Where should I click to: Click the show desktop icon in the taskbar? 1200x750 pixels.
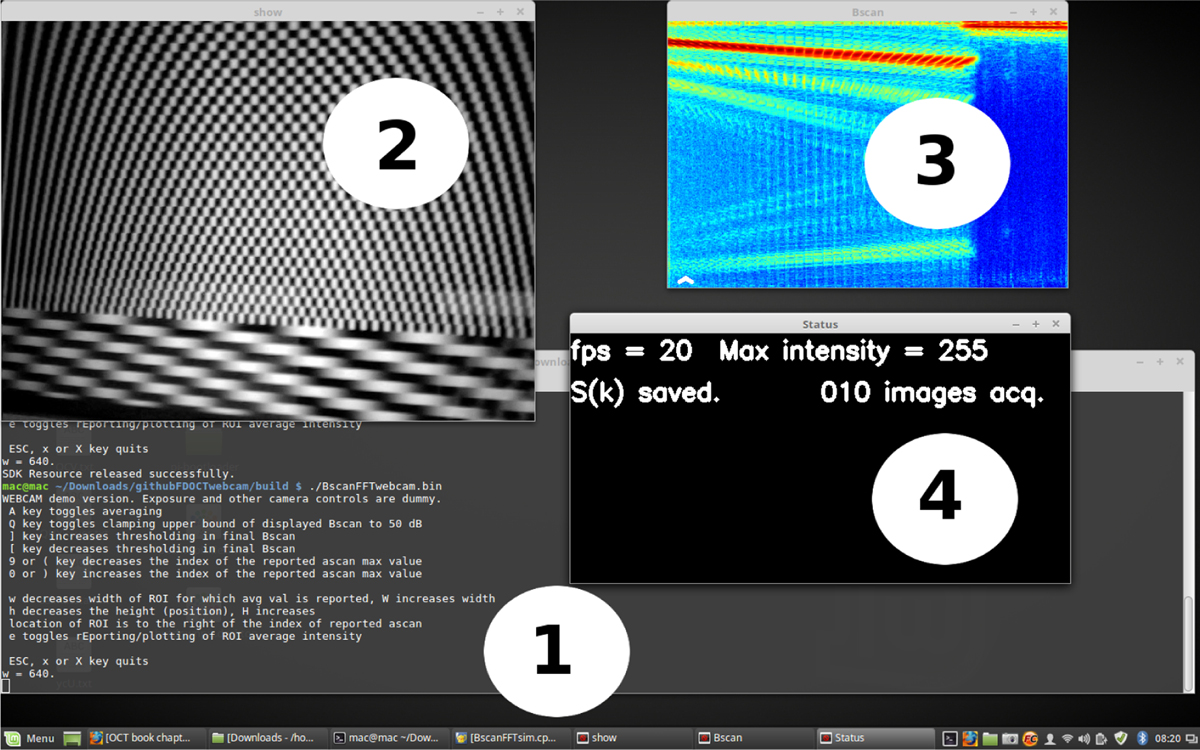[72, 738]
